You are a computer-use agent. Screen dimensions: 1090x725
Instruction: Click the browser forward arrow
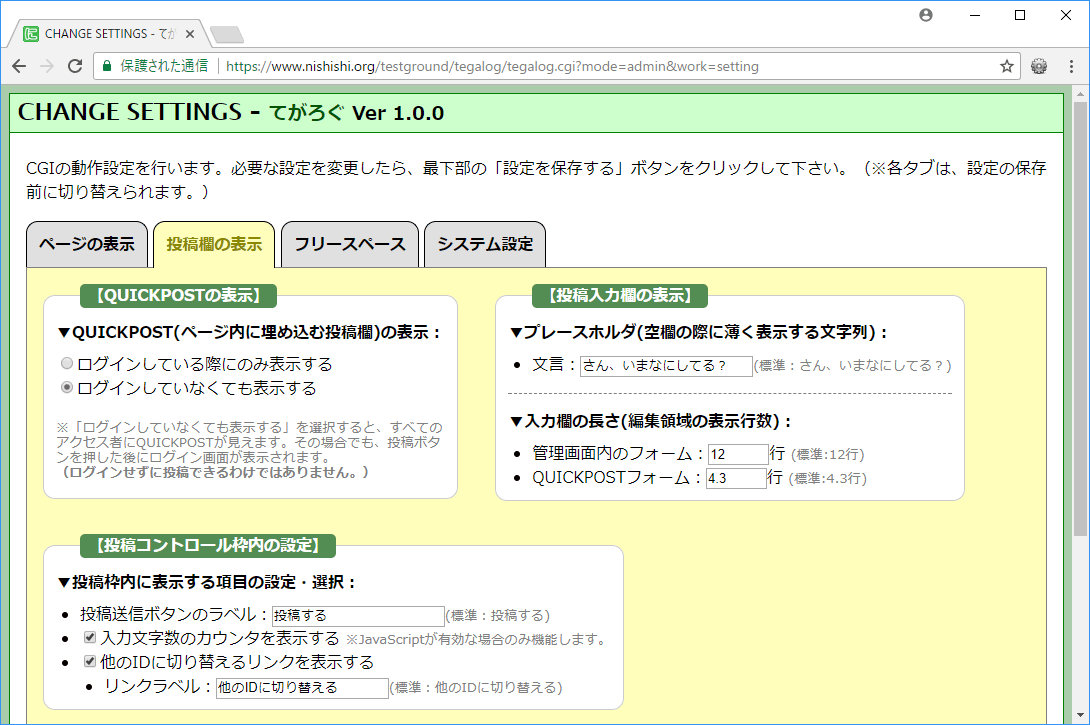(47, 66)
